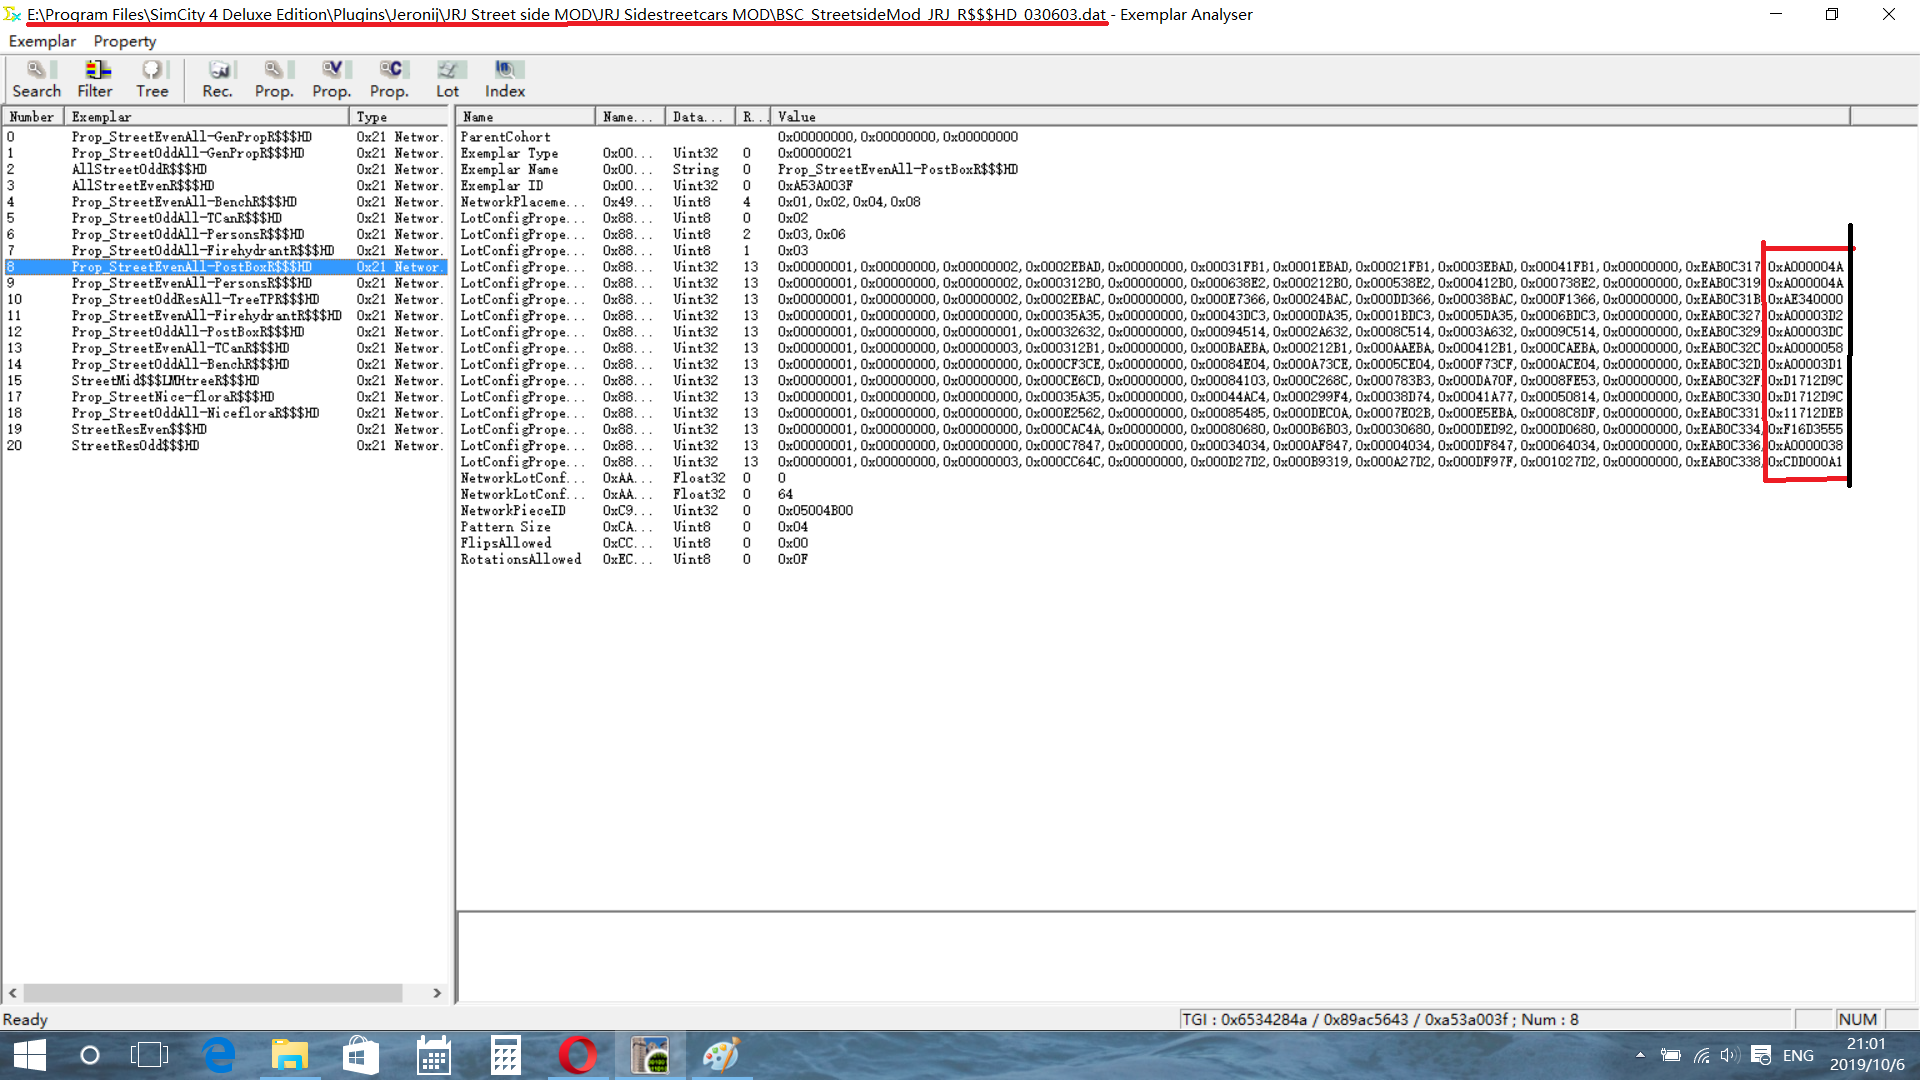Select AllStreetEvenR$$$HD exemplar
Screen dimensions: 1920x1080
point(225,185)
